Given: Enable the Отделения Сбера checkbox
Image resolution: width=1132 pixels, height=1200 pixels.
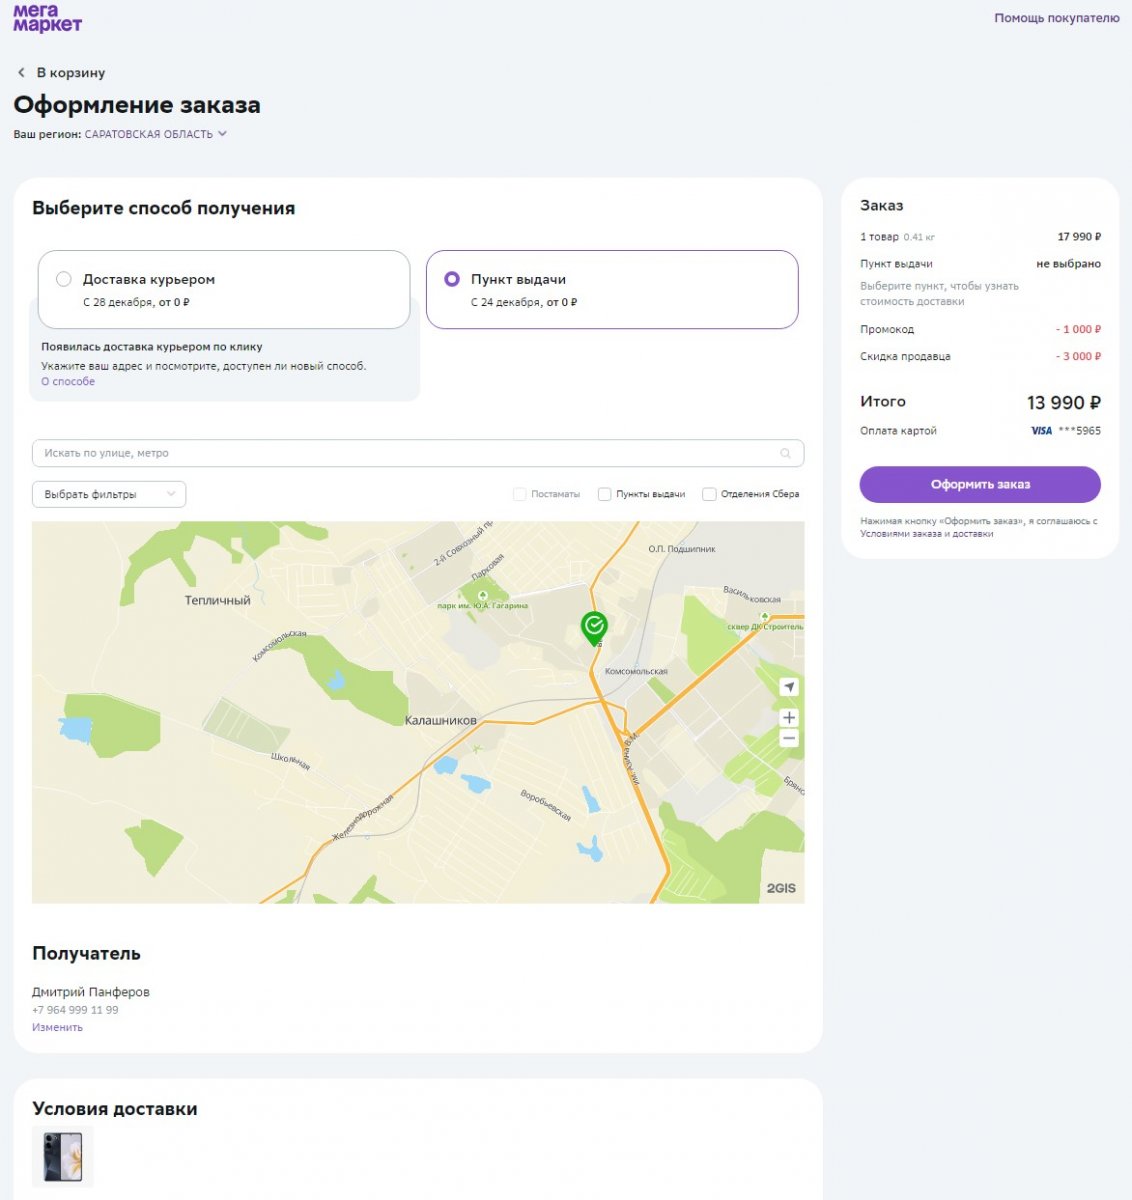Looking at the screenshot, I should tap(709, 494).
